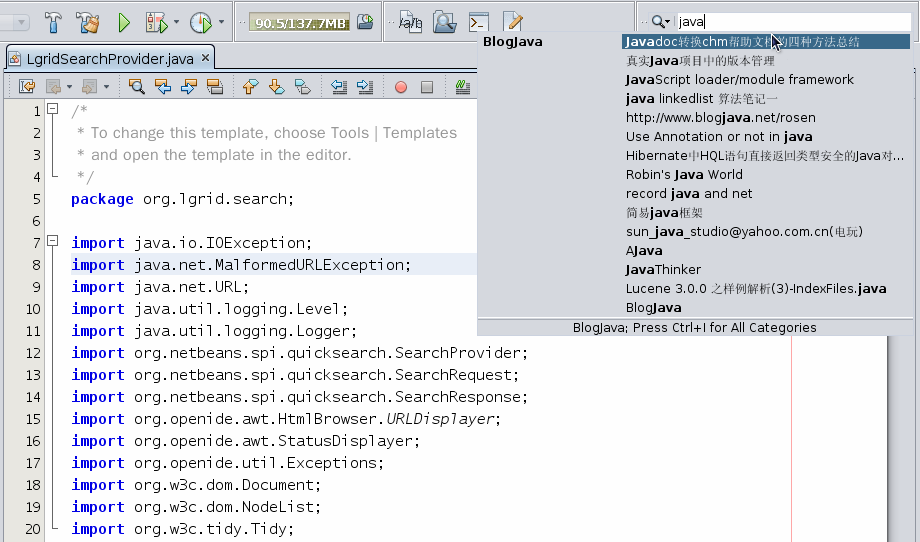Viewport: 920px width, 542px height.
Task: Click the Toggle Bookmark icon
Action: pyautogui.click(x=303, y=87)
